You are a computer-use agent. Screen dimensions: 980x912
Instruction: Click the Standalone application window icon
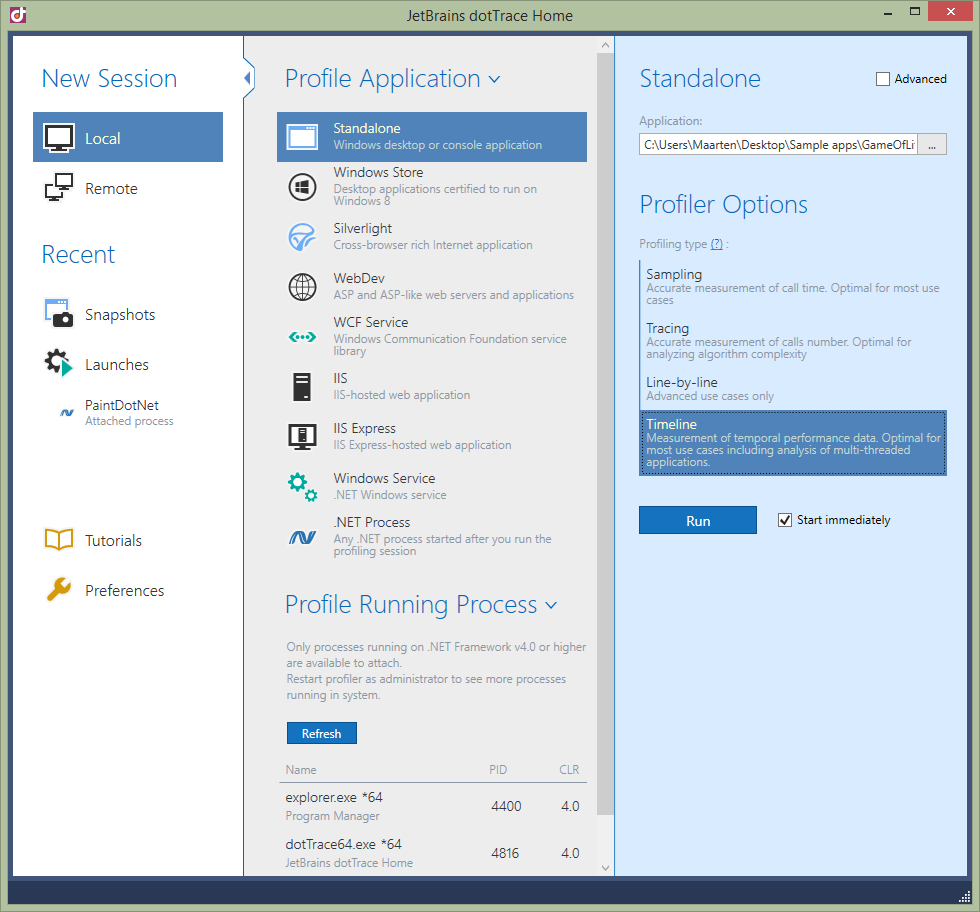click(302, 137)
